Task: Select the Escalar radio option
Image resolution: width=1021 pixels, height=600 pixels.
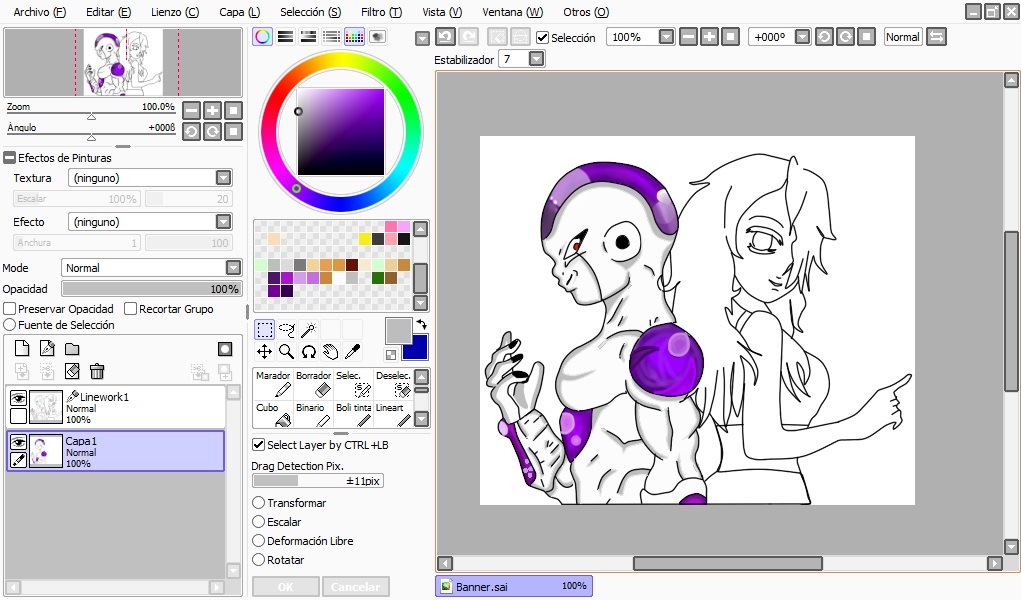Action: (x=259, y=522)
